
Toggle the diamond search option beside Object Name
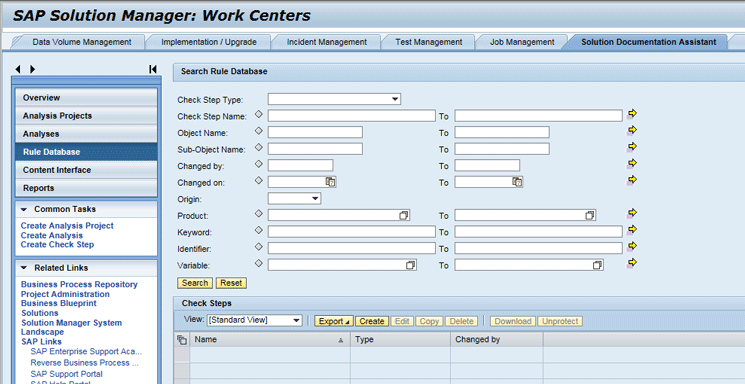258,130
